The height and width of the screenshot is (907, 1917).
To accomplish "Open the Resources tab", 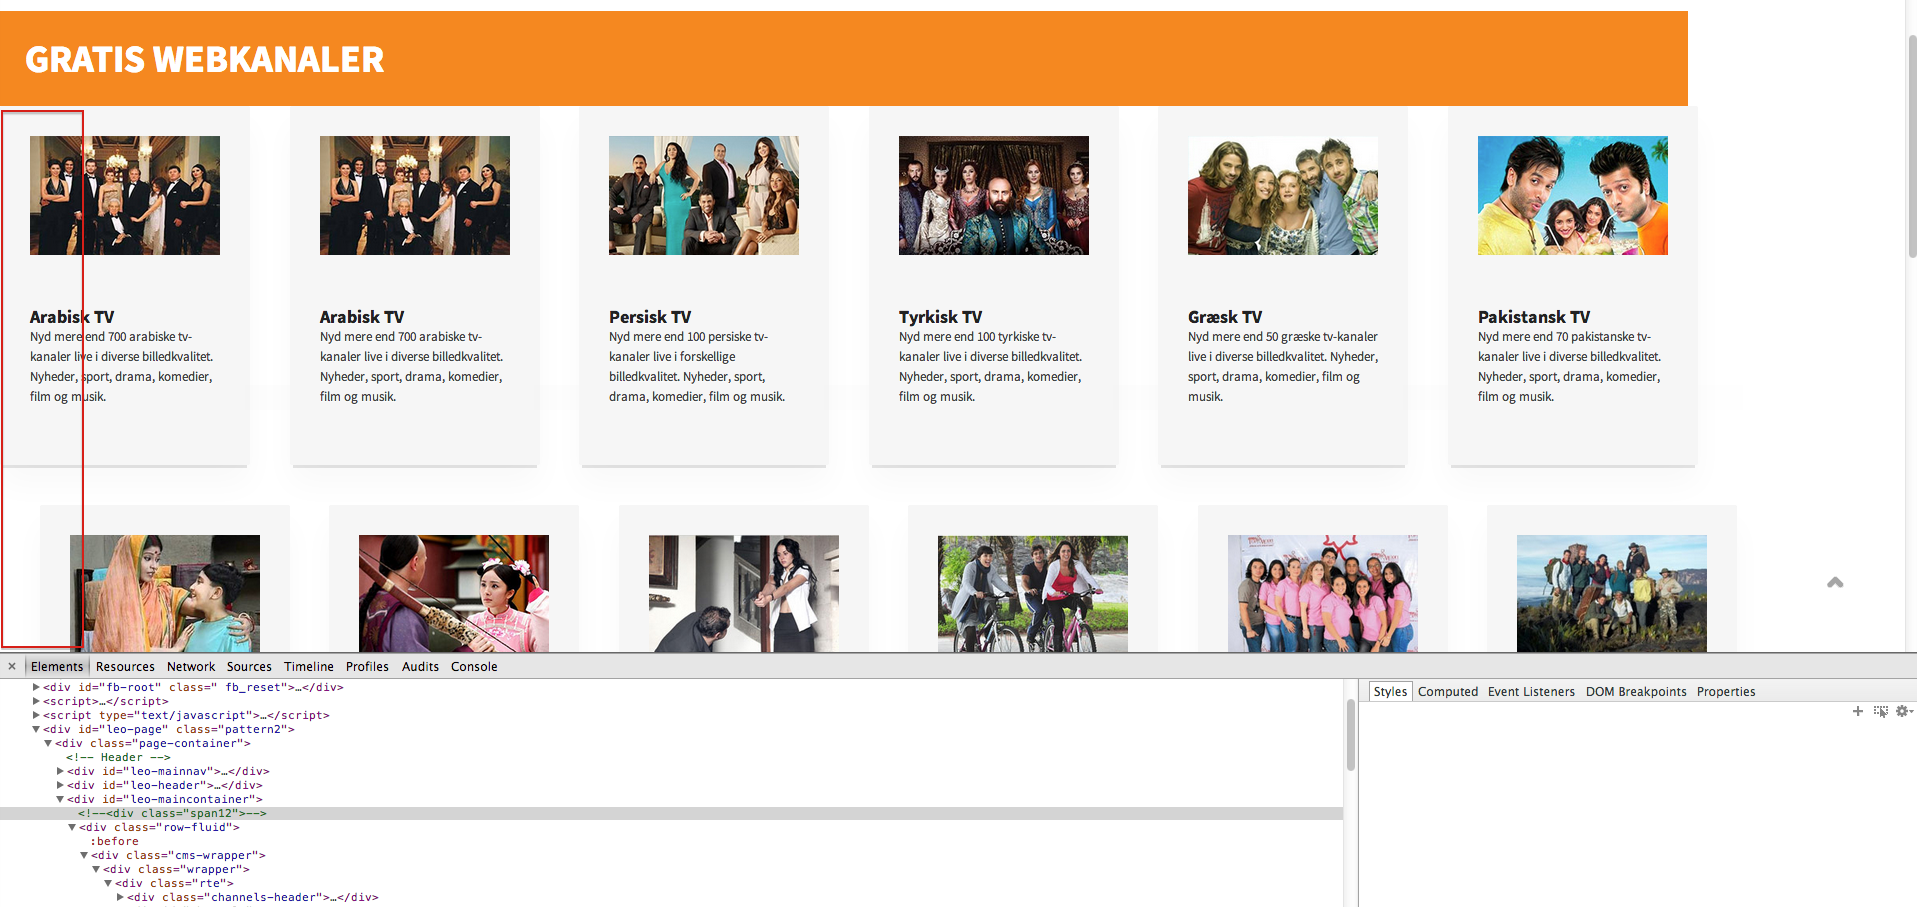I will (125, 666).
